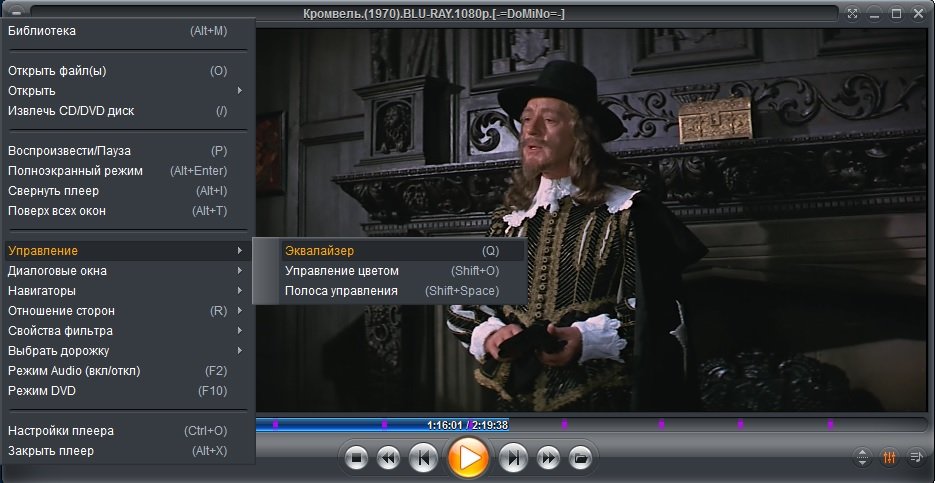
Task: Click the fullscreen arrows icon in title bar
Action: coord(852,14)
